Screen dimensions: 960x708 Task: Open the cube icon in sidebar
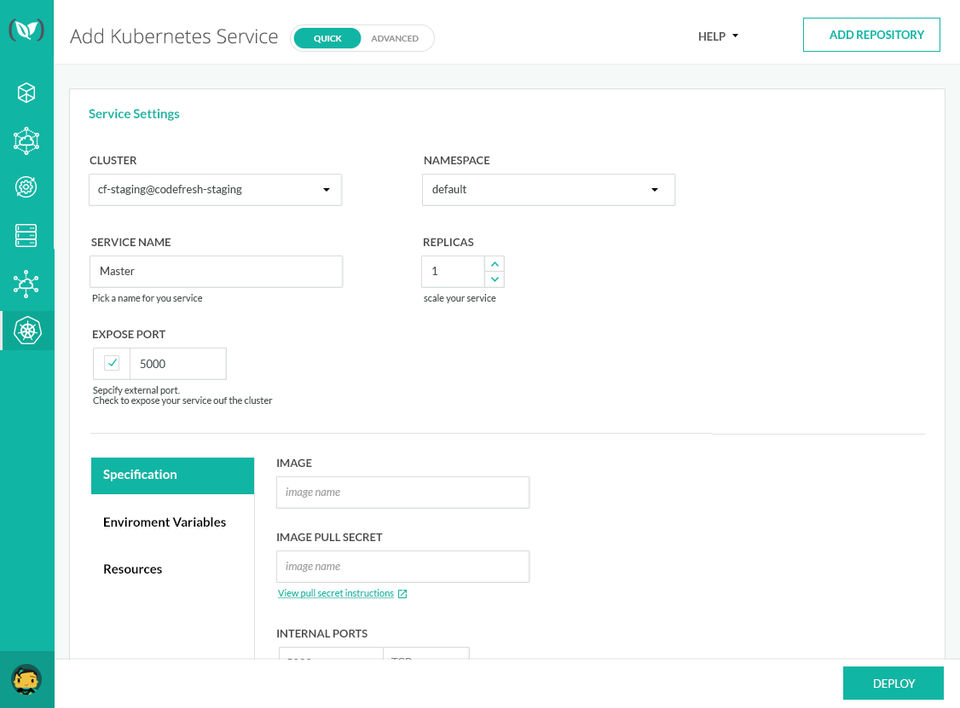(26, 93)
